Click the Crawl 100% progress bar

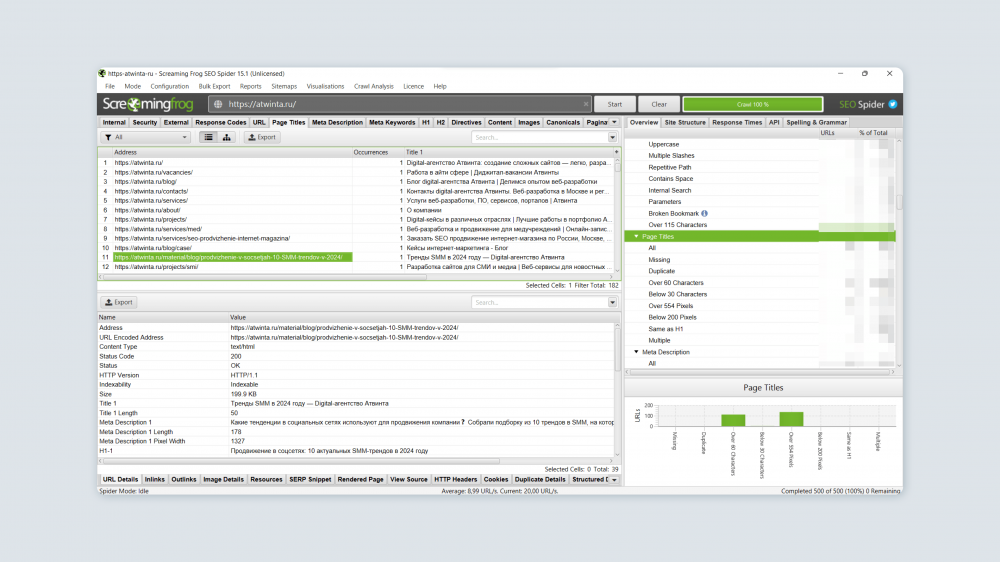[753, 104]
